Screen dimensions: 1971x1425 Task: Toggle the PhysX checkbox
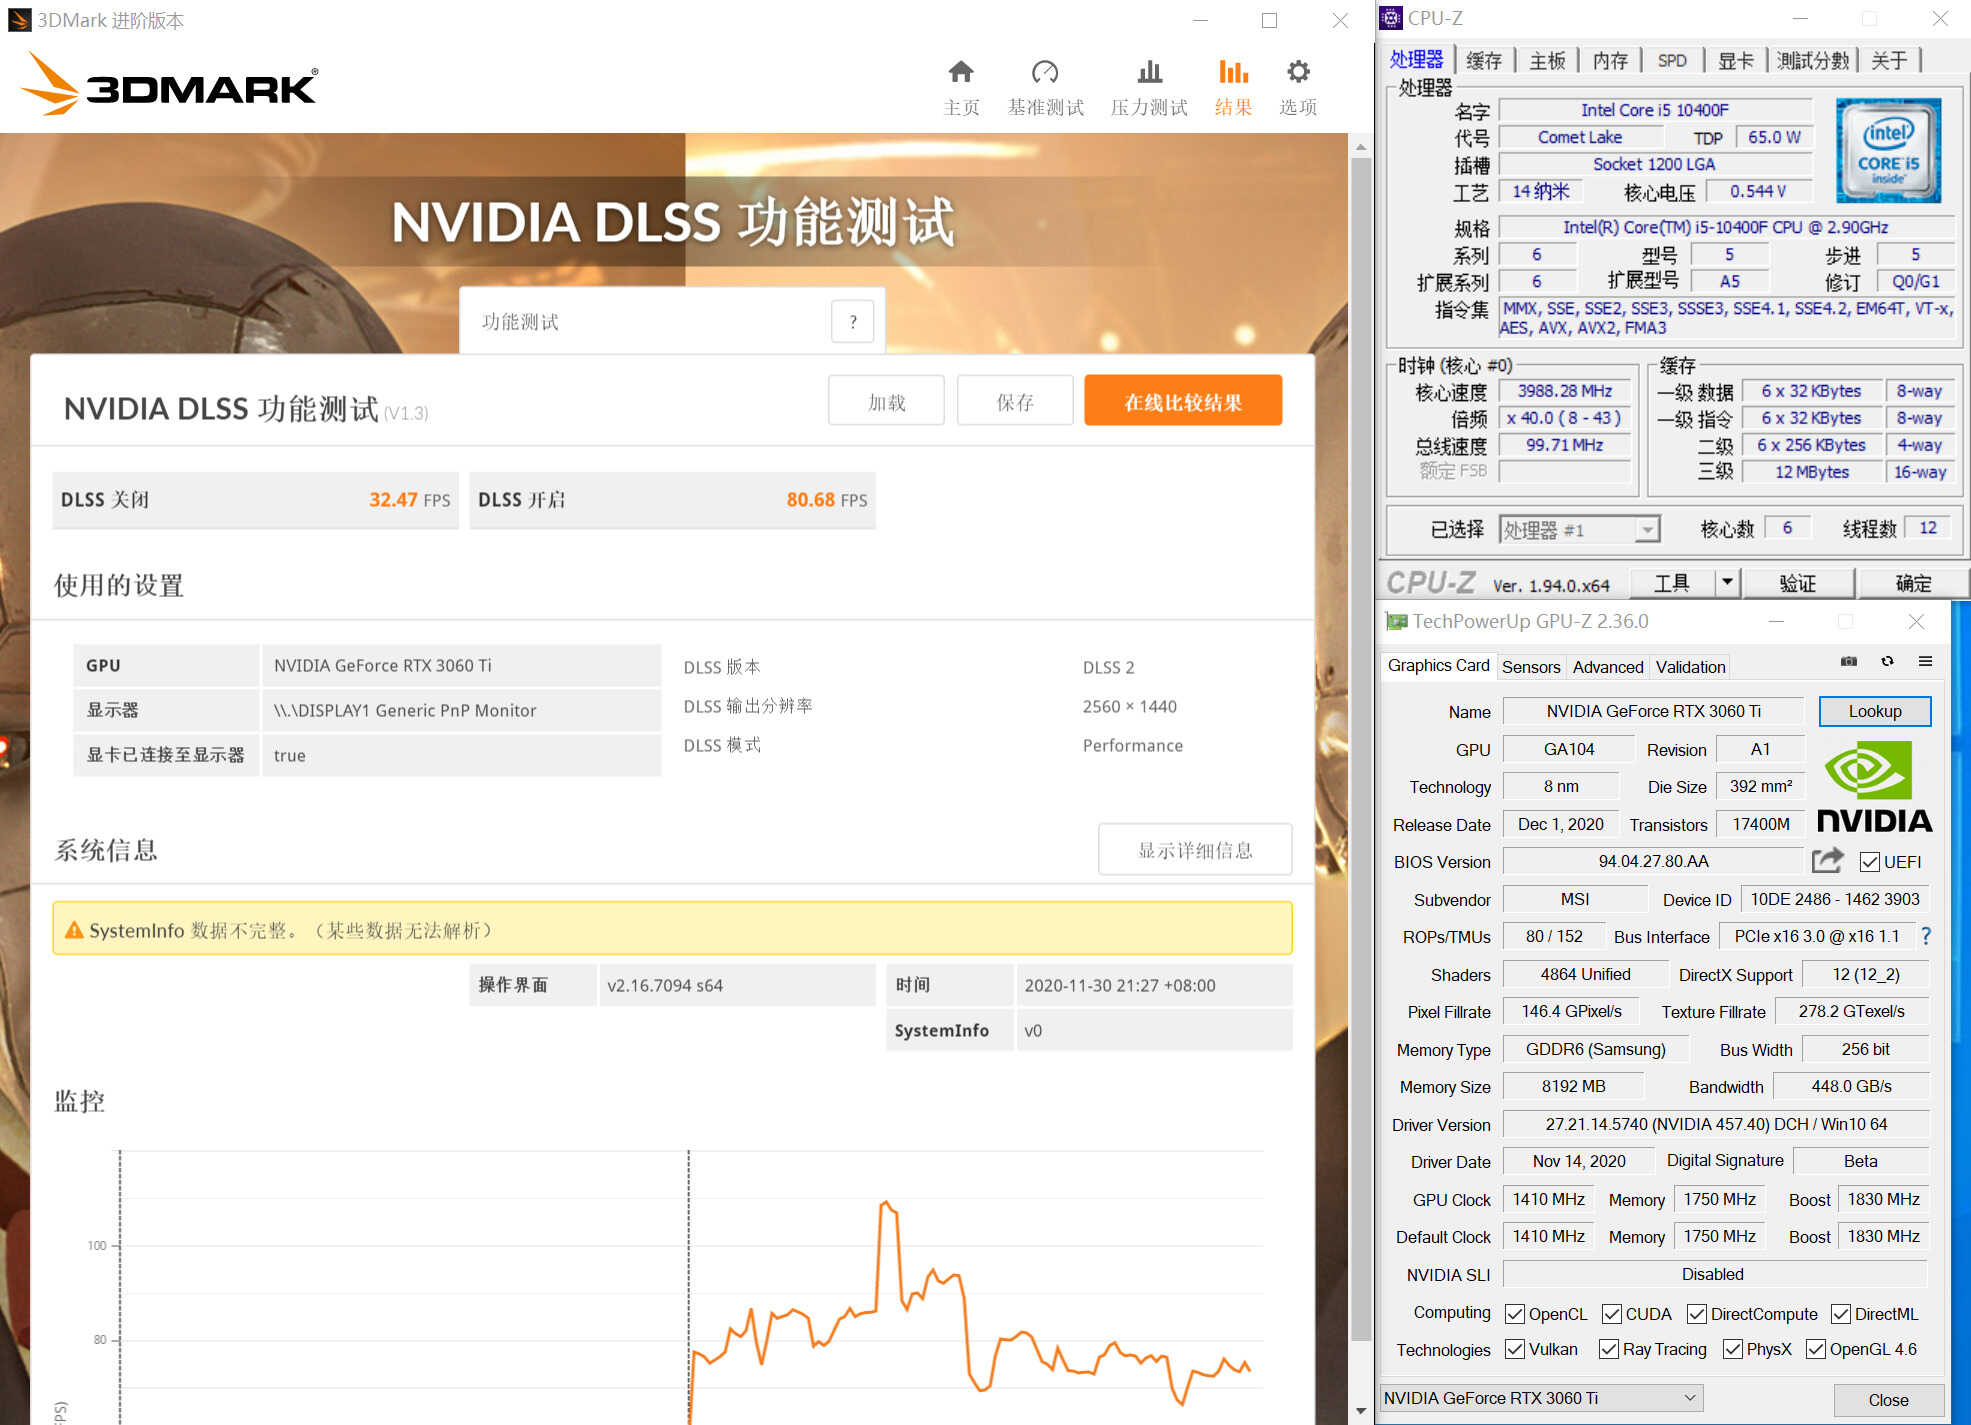(x=1733, y=1349)
